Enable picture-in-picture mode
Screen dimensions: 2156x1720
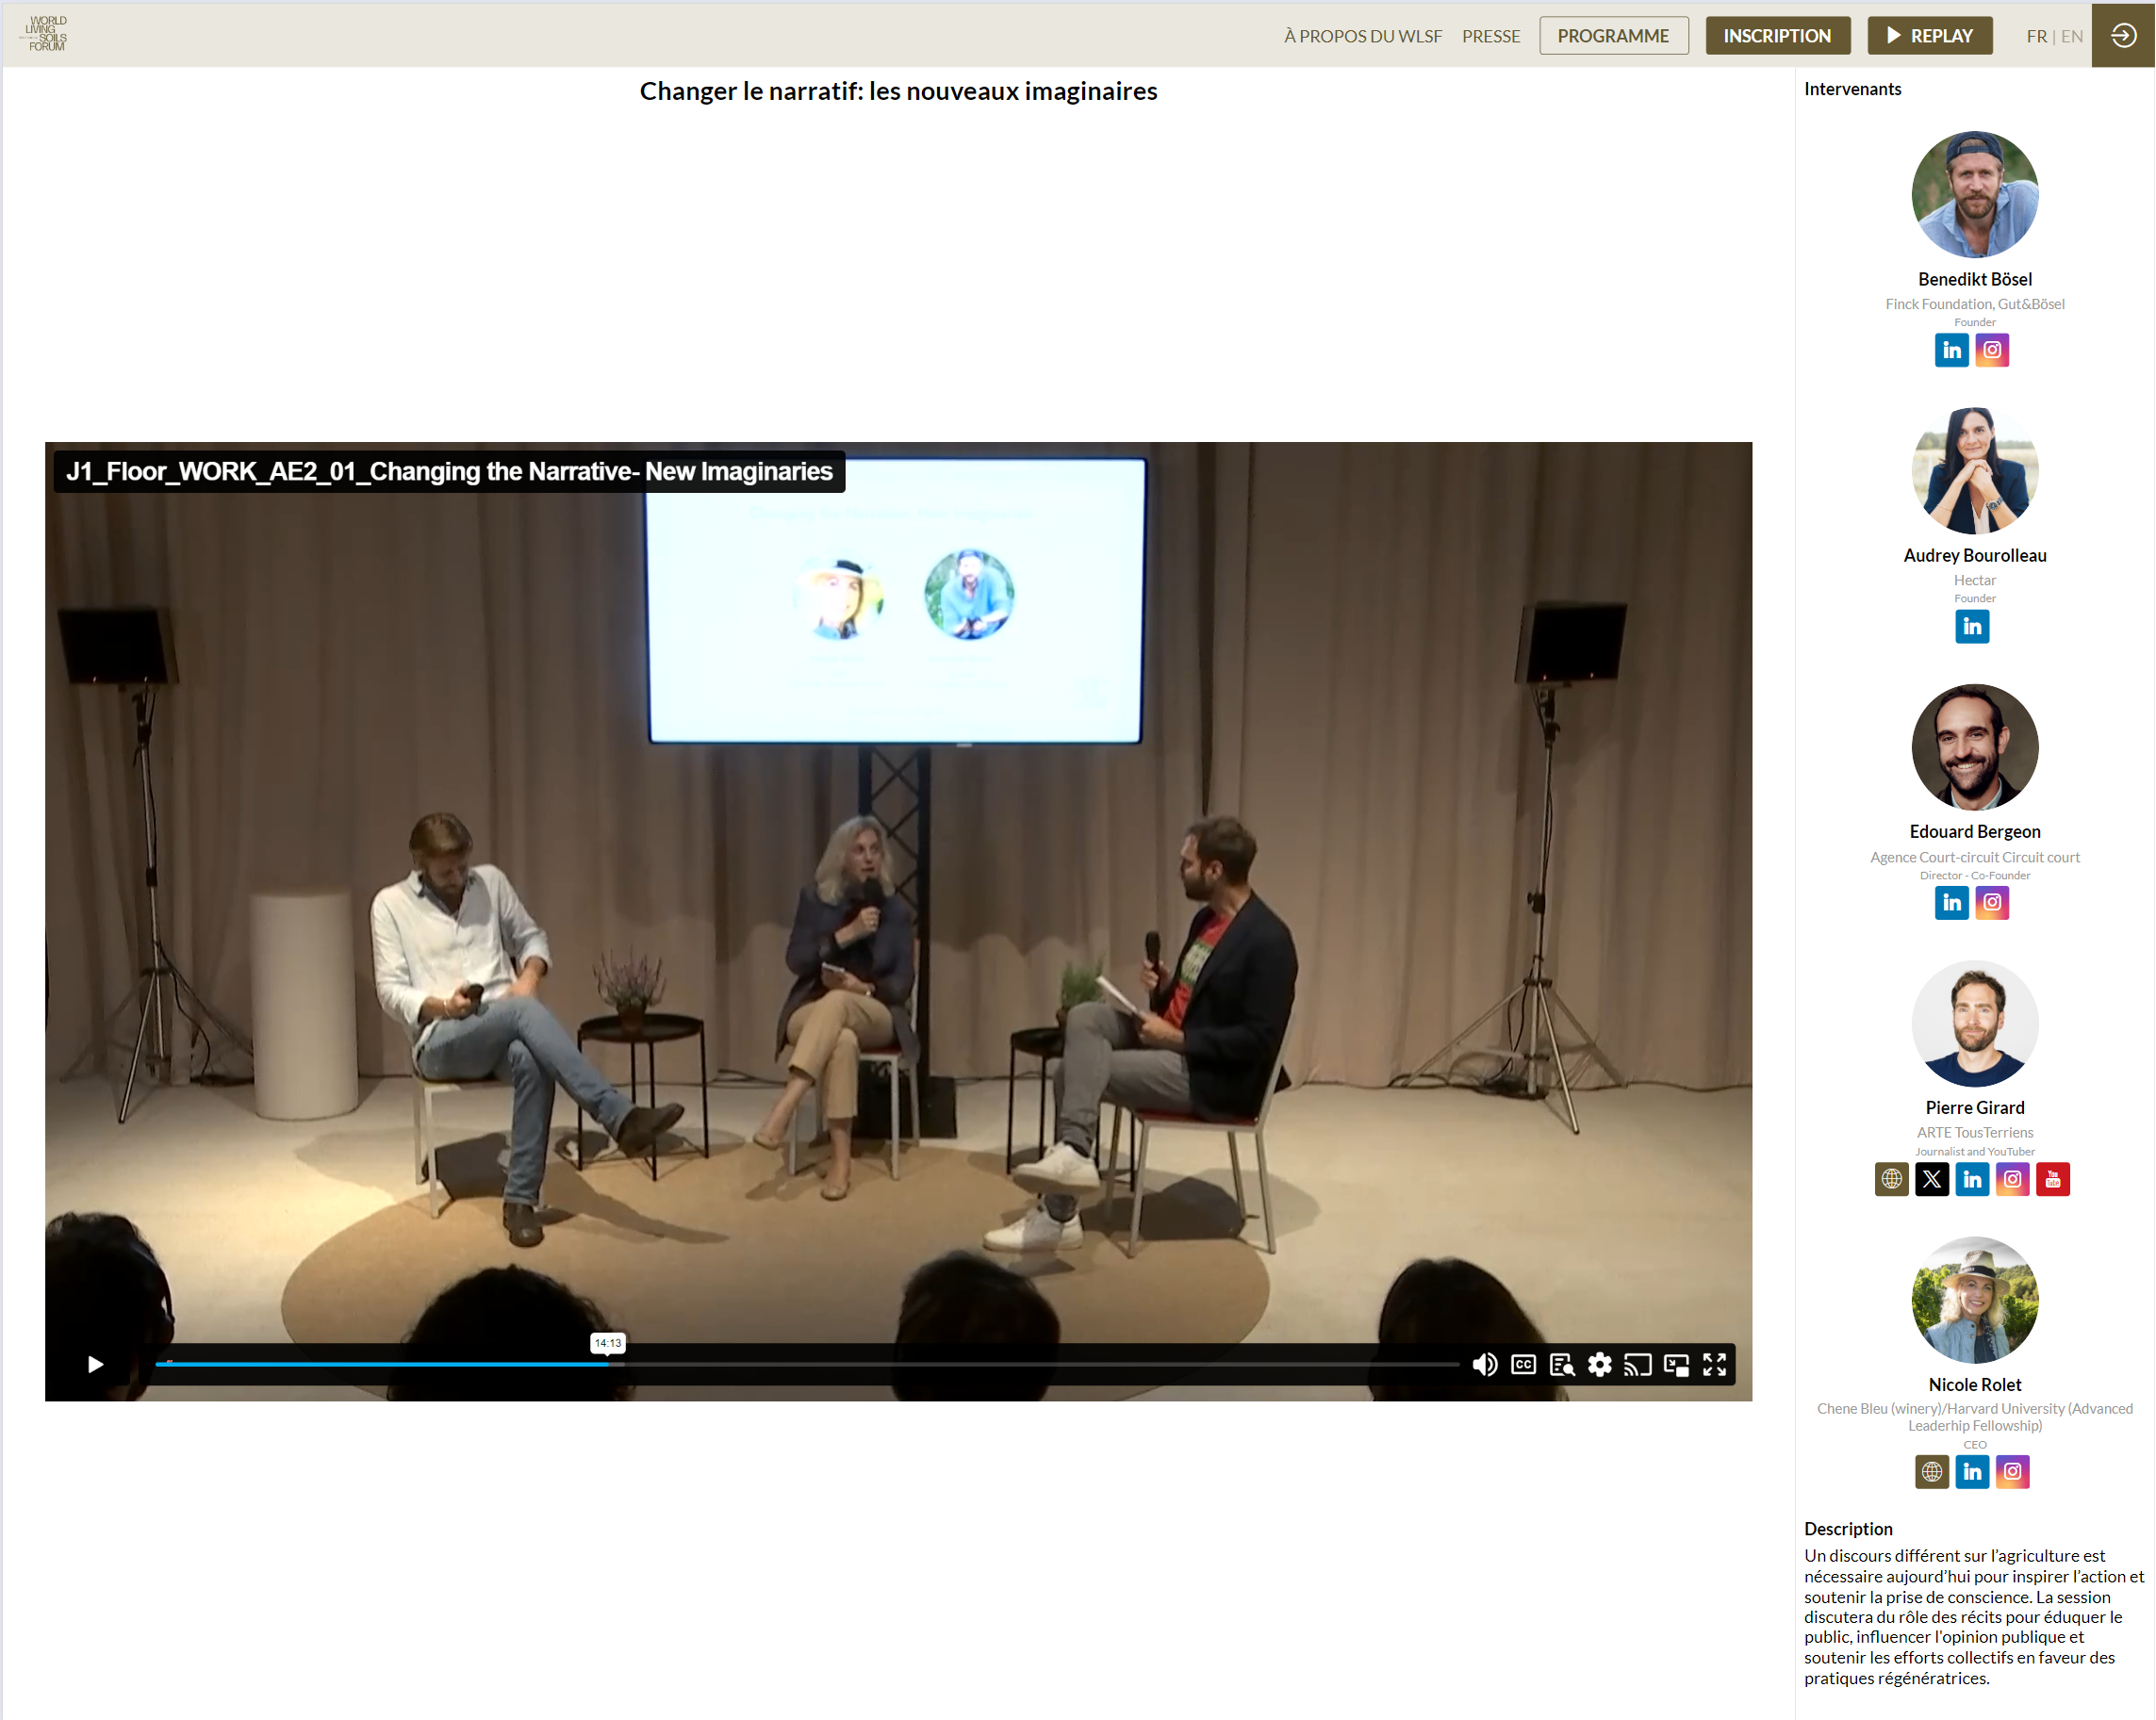(1676, 1365)
